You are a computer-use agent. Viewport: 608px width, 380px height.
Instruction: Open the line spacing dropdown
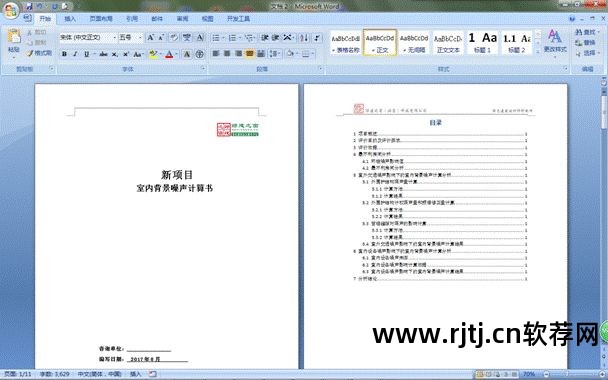click(275, 54)
